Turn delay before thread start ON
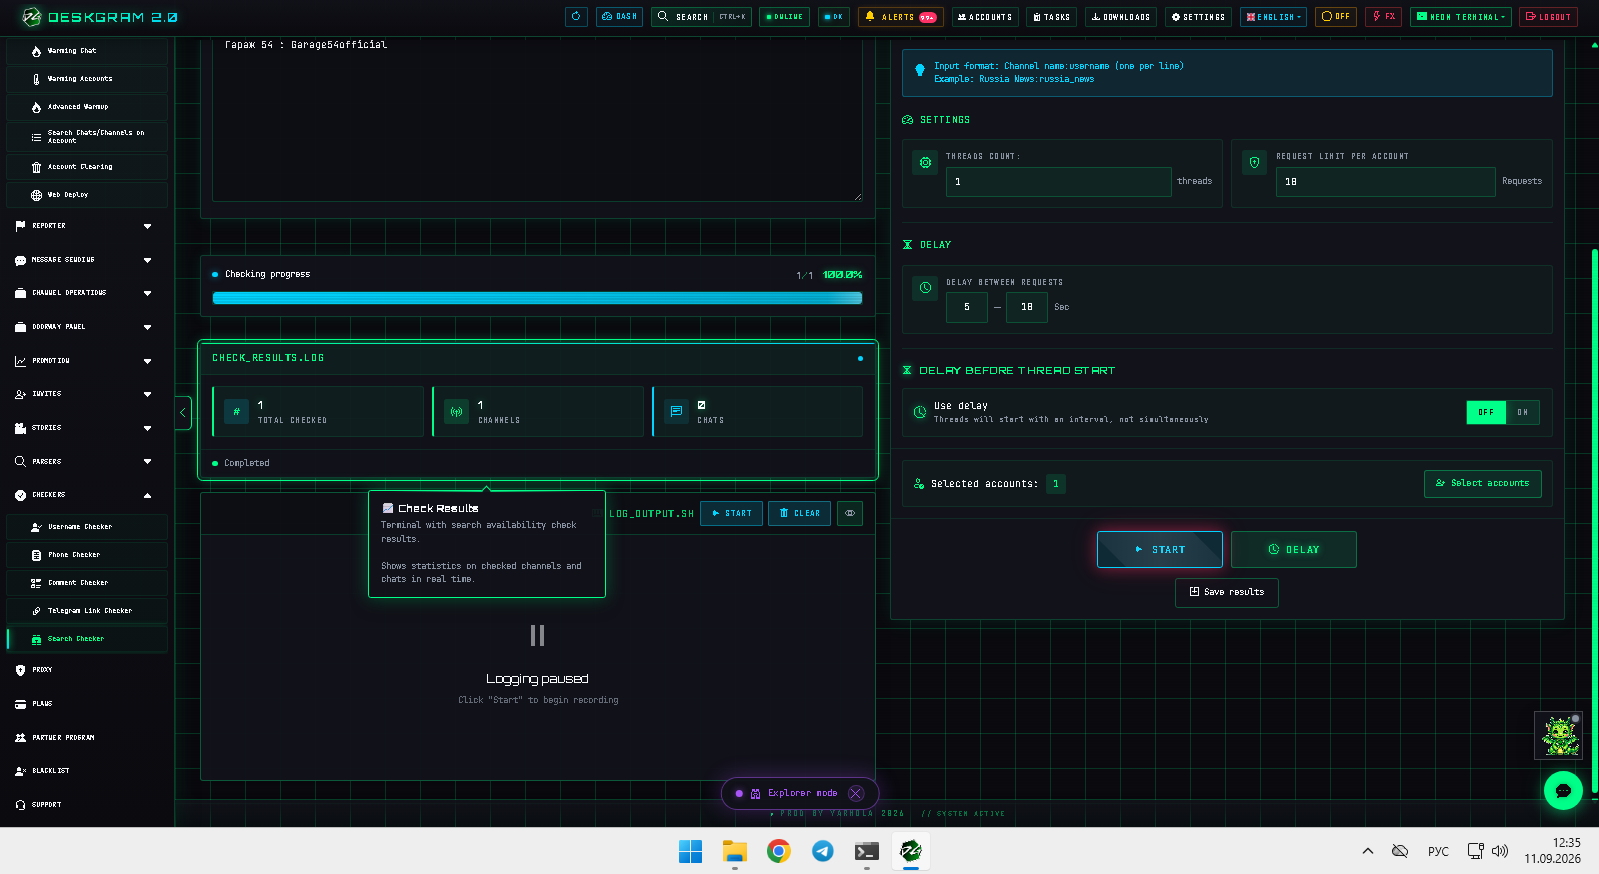This screenshot has height=874, width=1599. tap(1522, 412)
